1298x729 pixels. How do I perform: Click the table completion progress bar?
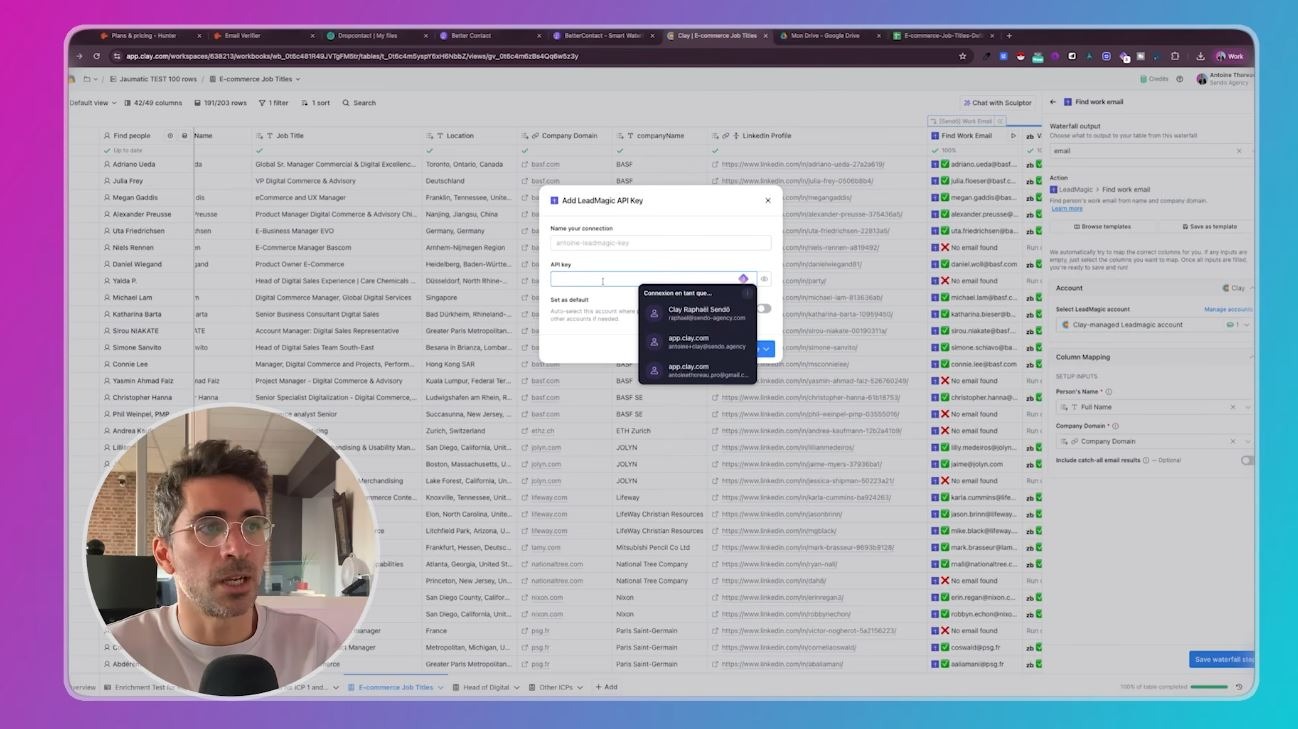(1209, 687)
